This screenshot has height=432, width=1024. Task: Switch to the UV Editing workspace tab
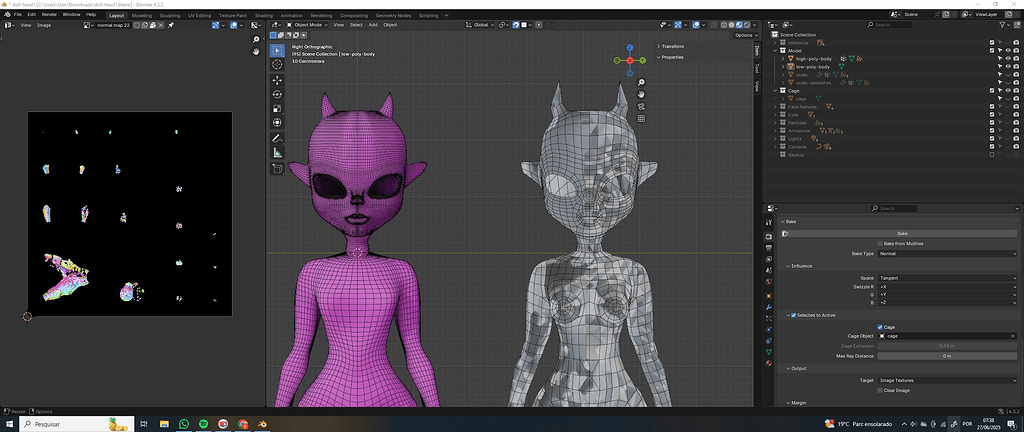point(199,15)
